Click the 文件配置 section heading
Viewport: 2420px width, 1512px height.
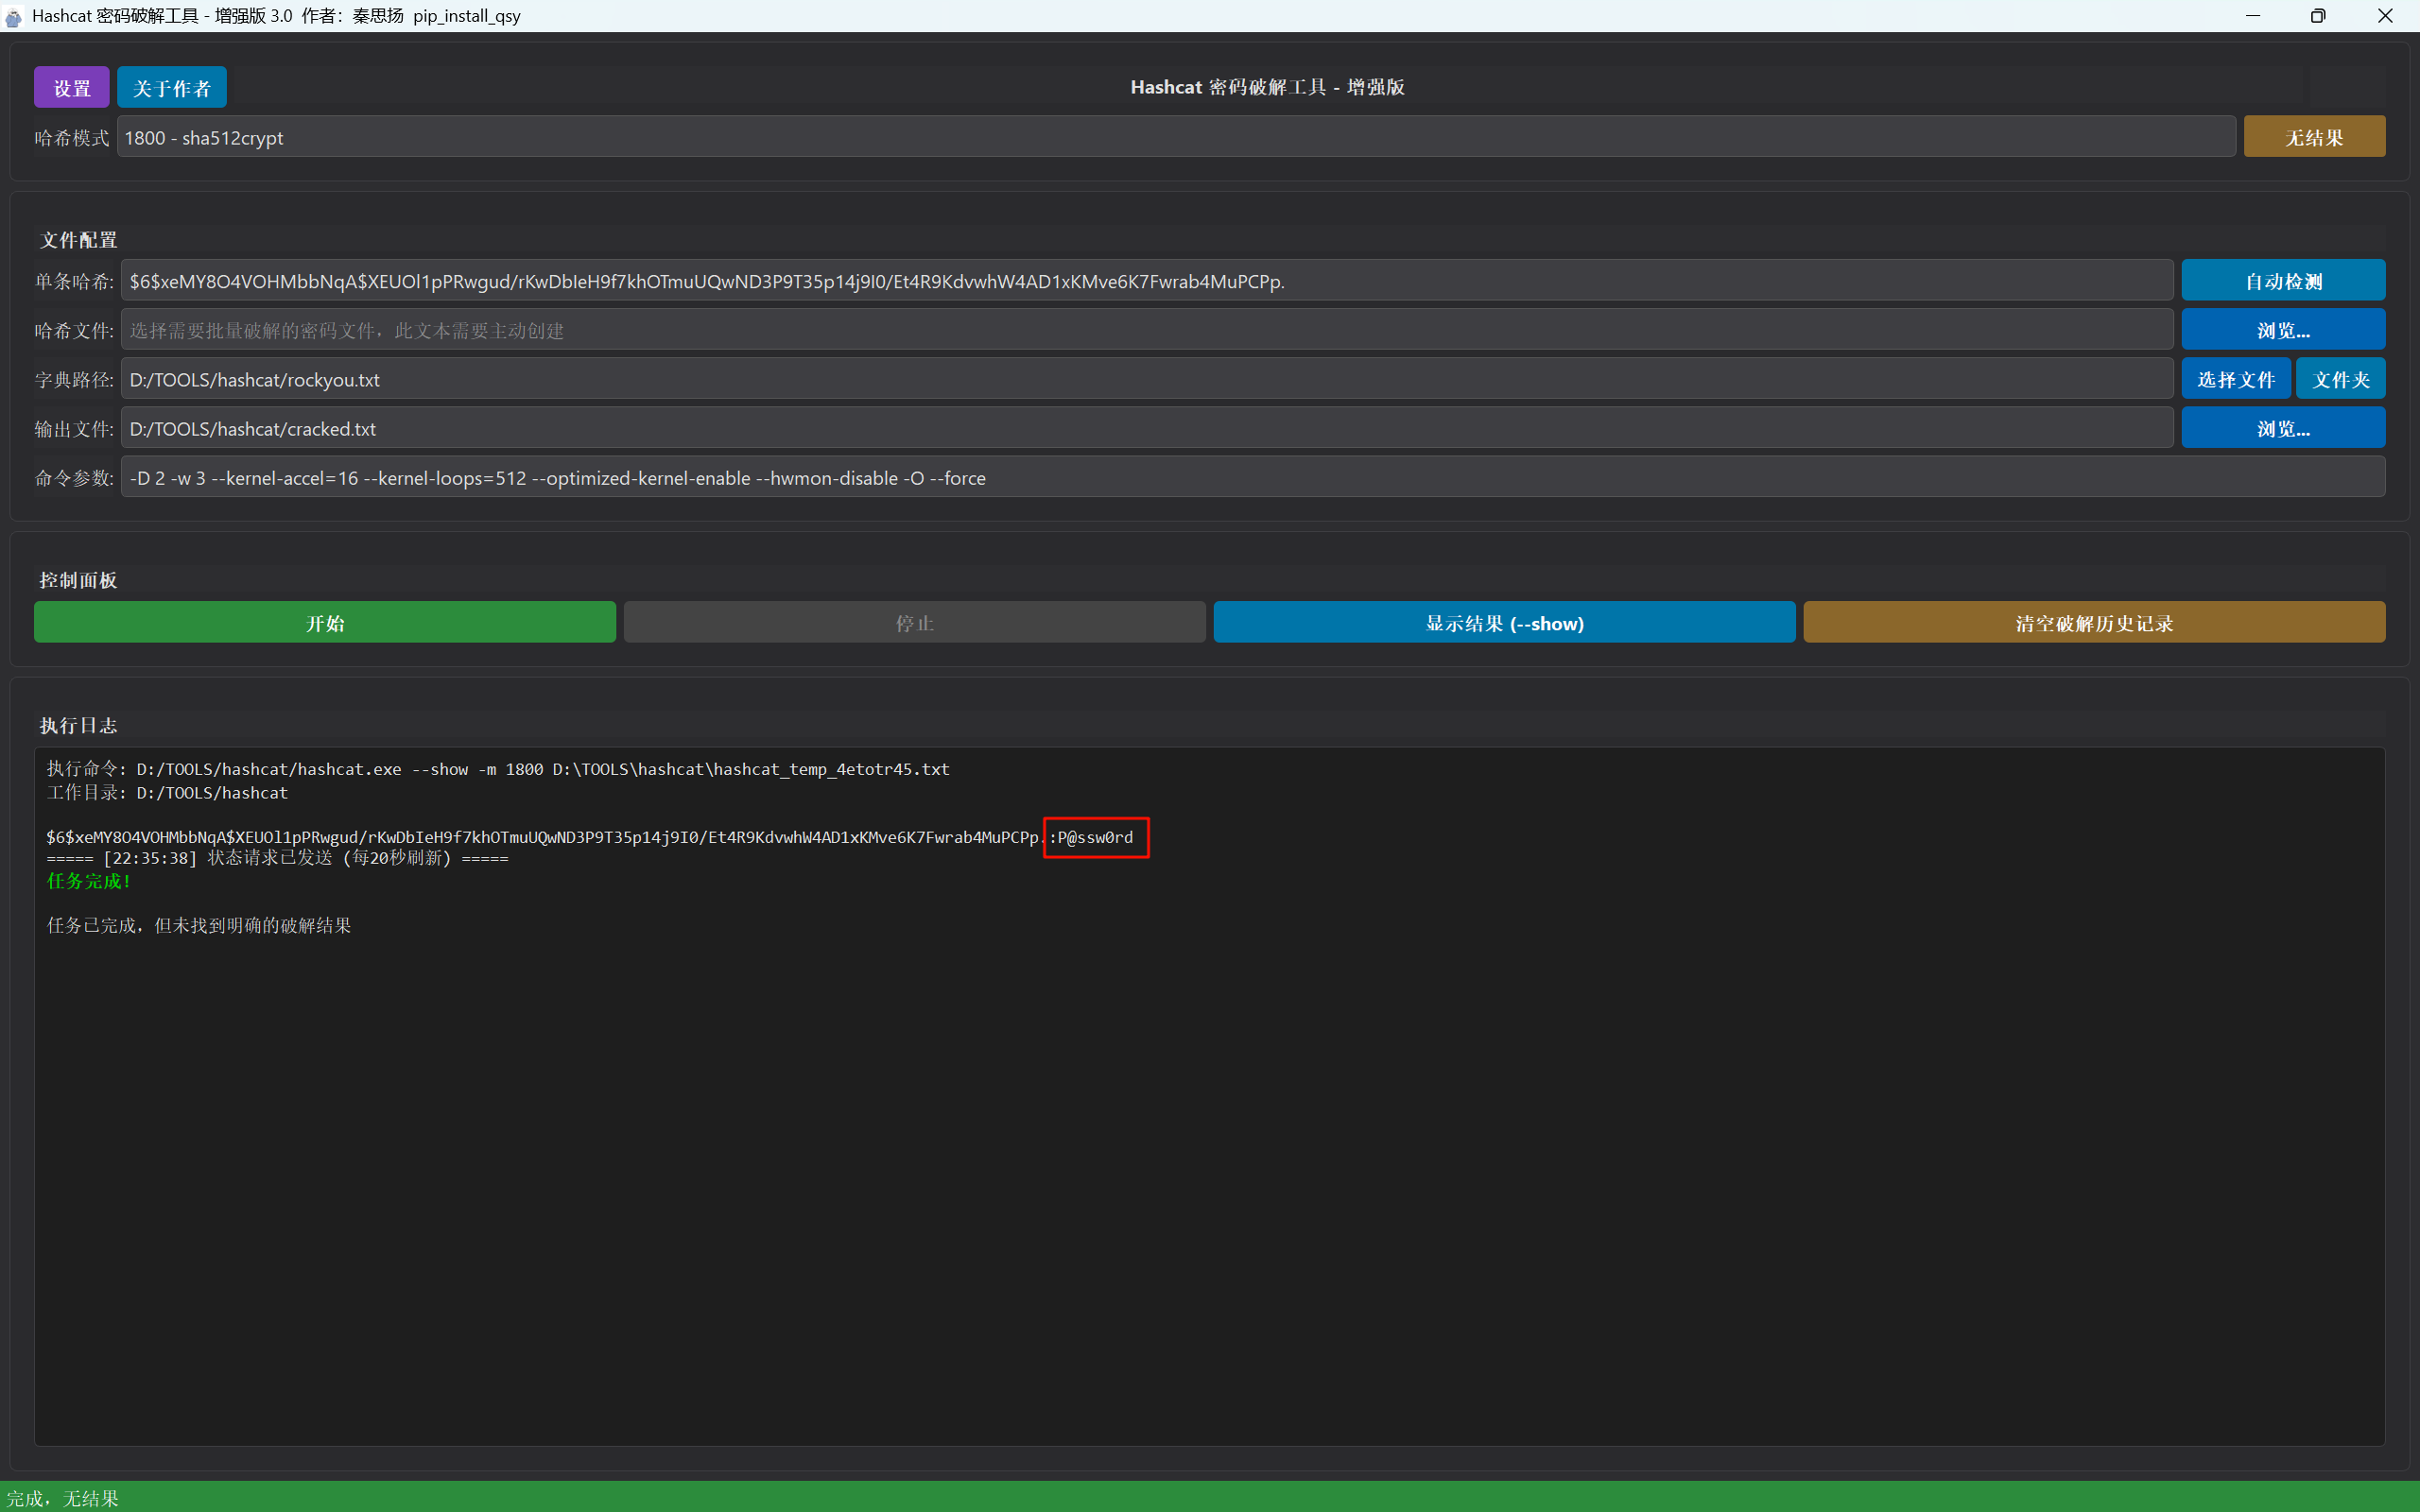point(78,240)
